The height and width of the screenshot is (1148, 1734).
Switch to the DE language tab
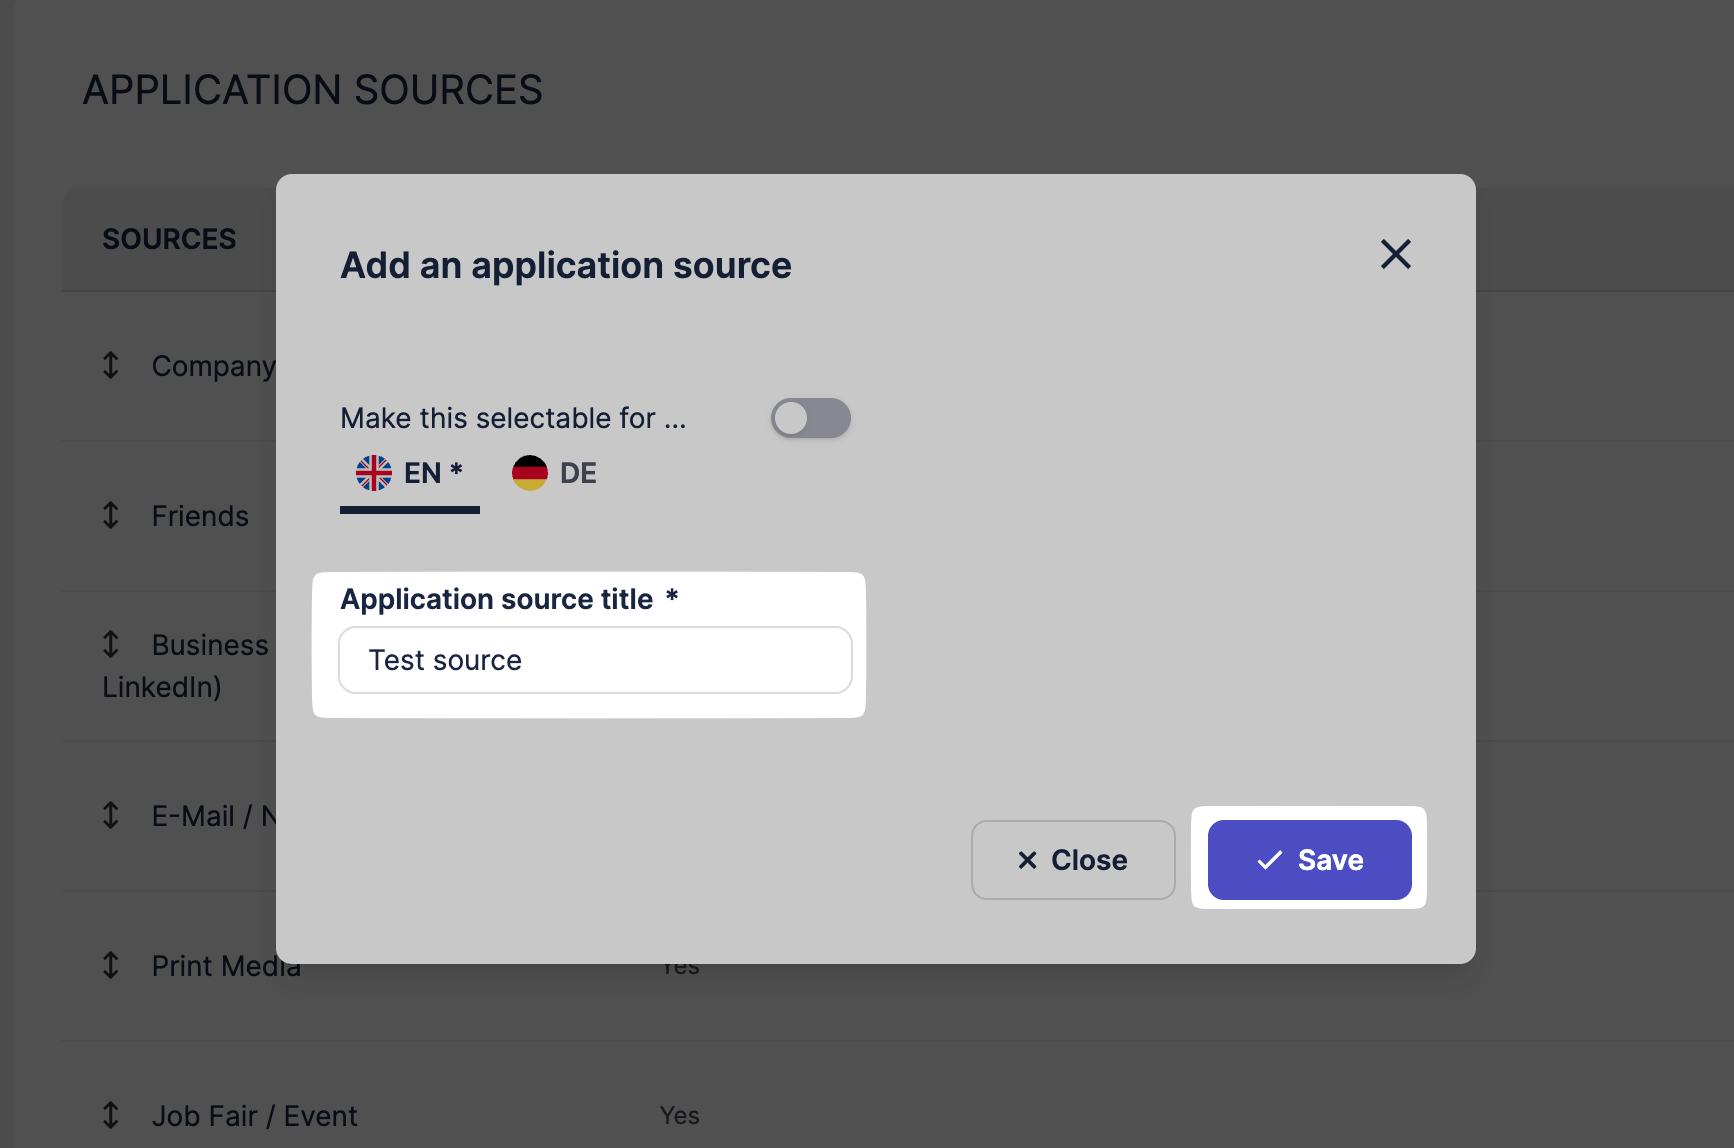[555, 474]
